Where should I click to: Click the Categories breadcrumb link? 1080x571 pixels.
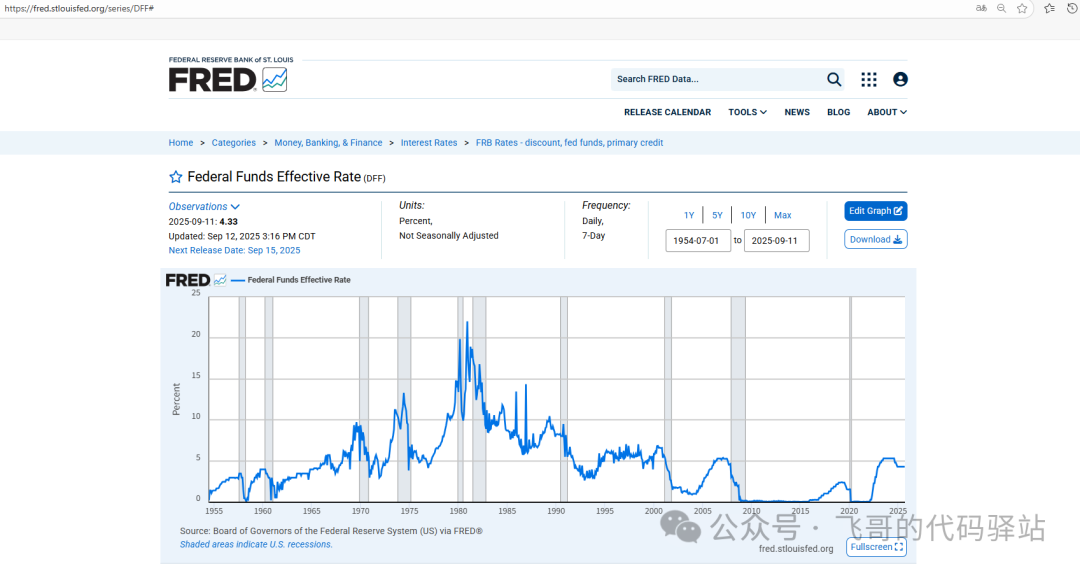(x=233, y=143)
